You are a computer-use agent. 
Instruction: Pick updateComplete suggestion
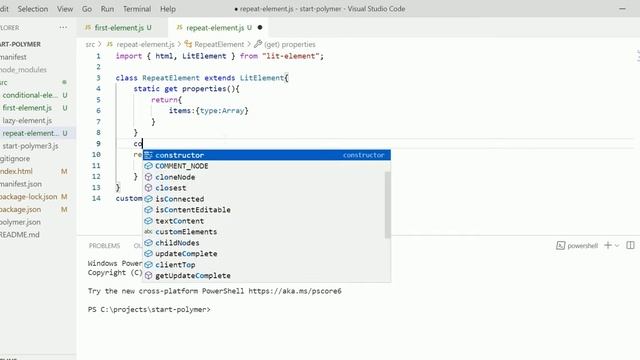[264, 253]
